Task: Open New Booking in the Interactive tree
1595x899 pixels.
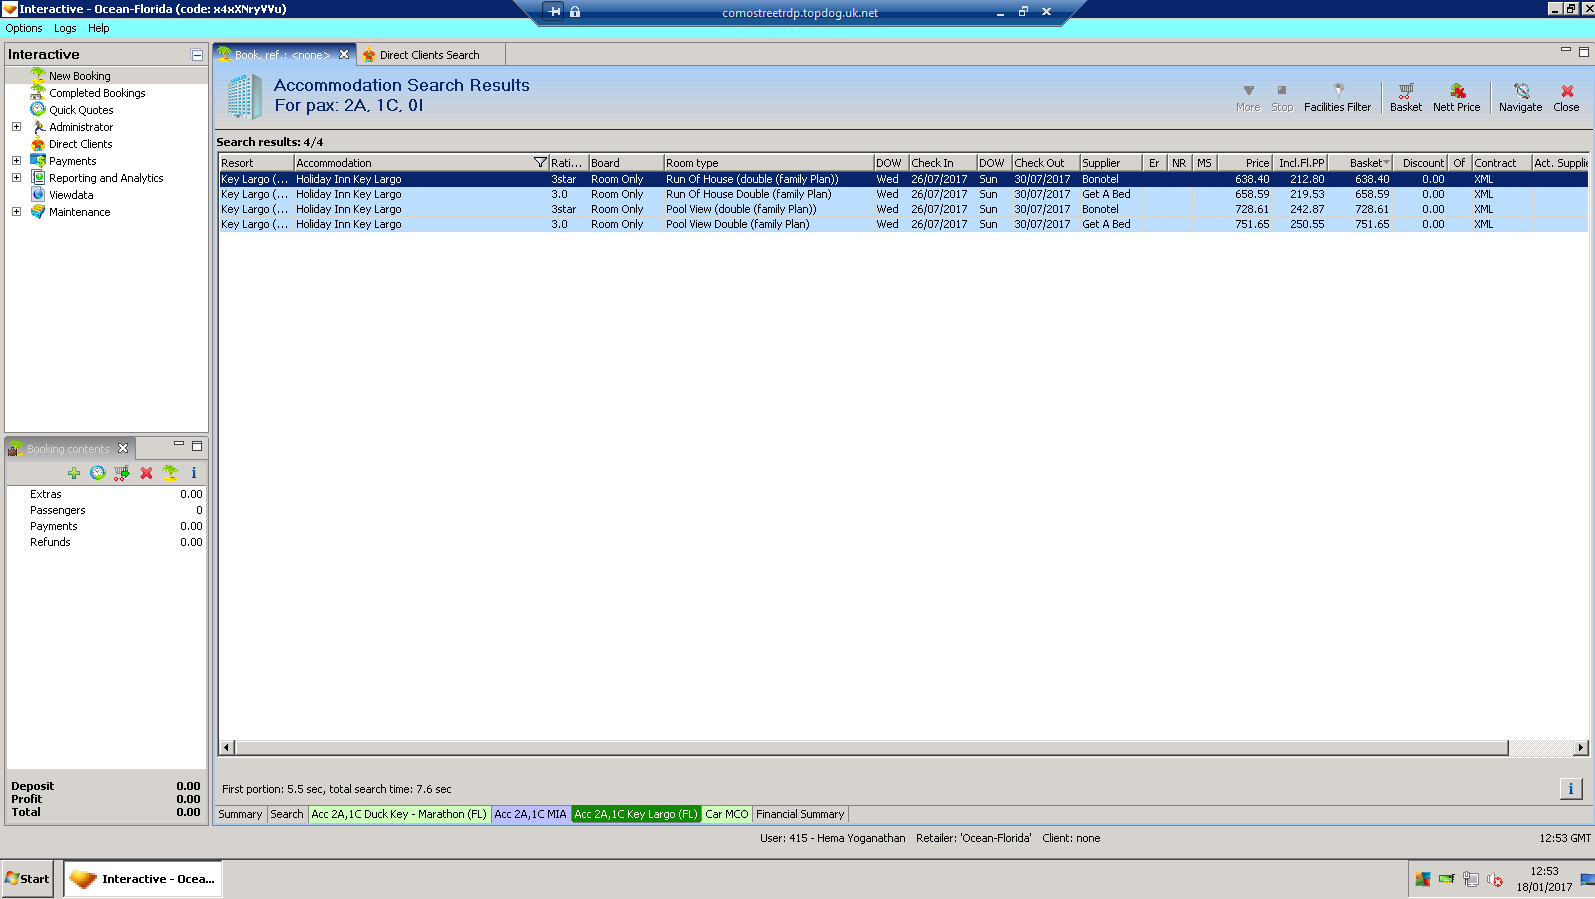Action: pyautogui.click(x=79, y=76)
